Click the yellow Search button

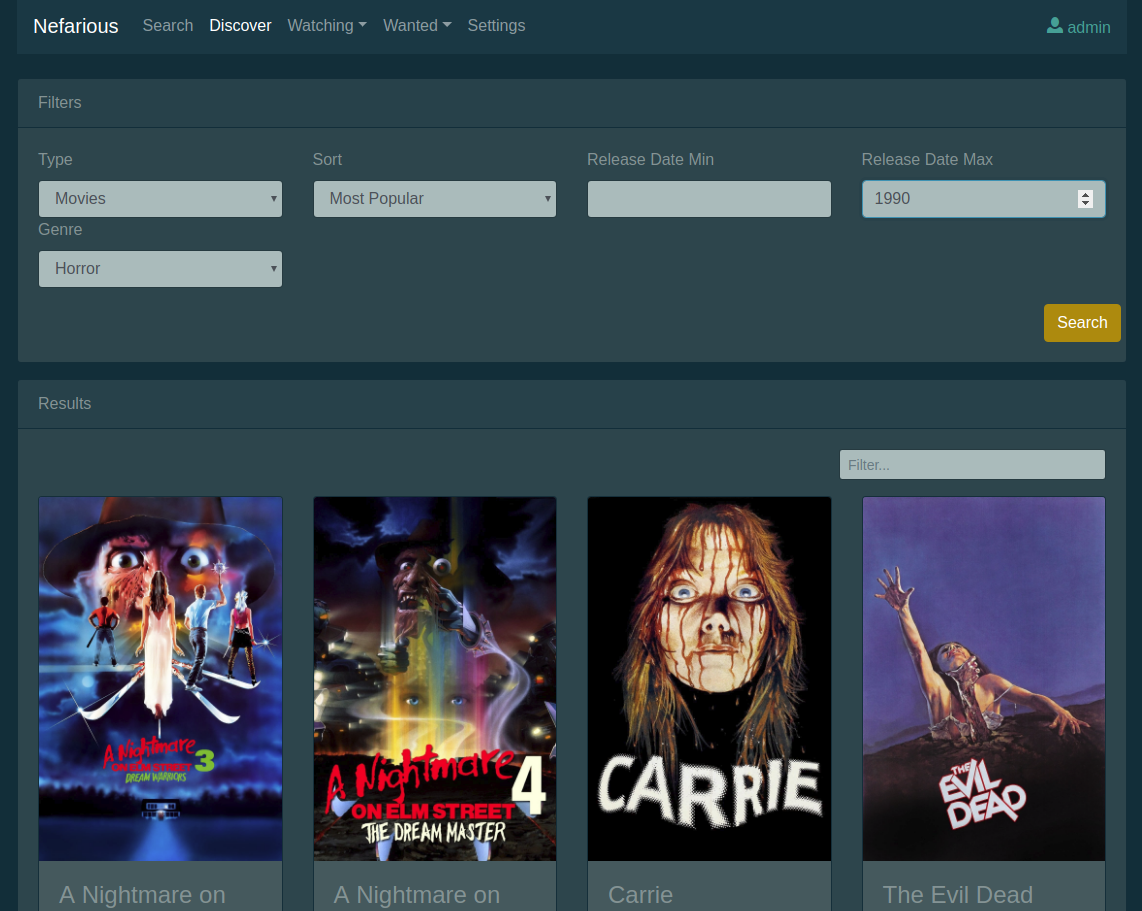coord(1082,323)
